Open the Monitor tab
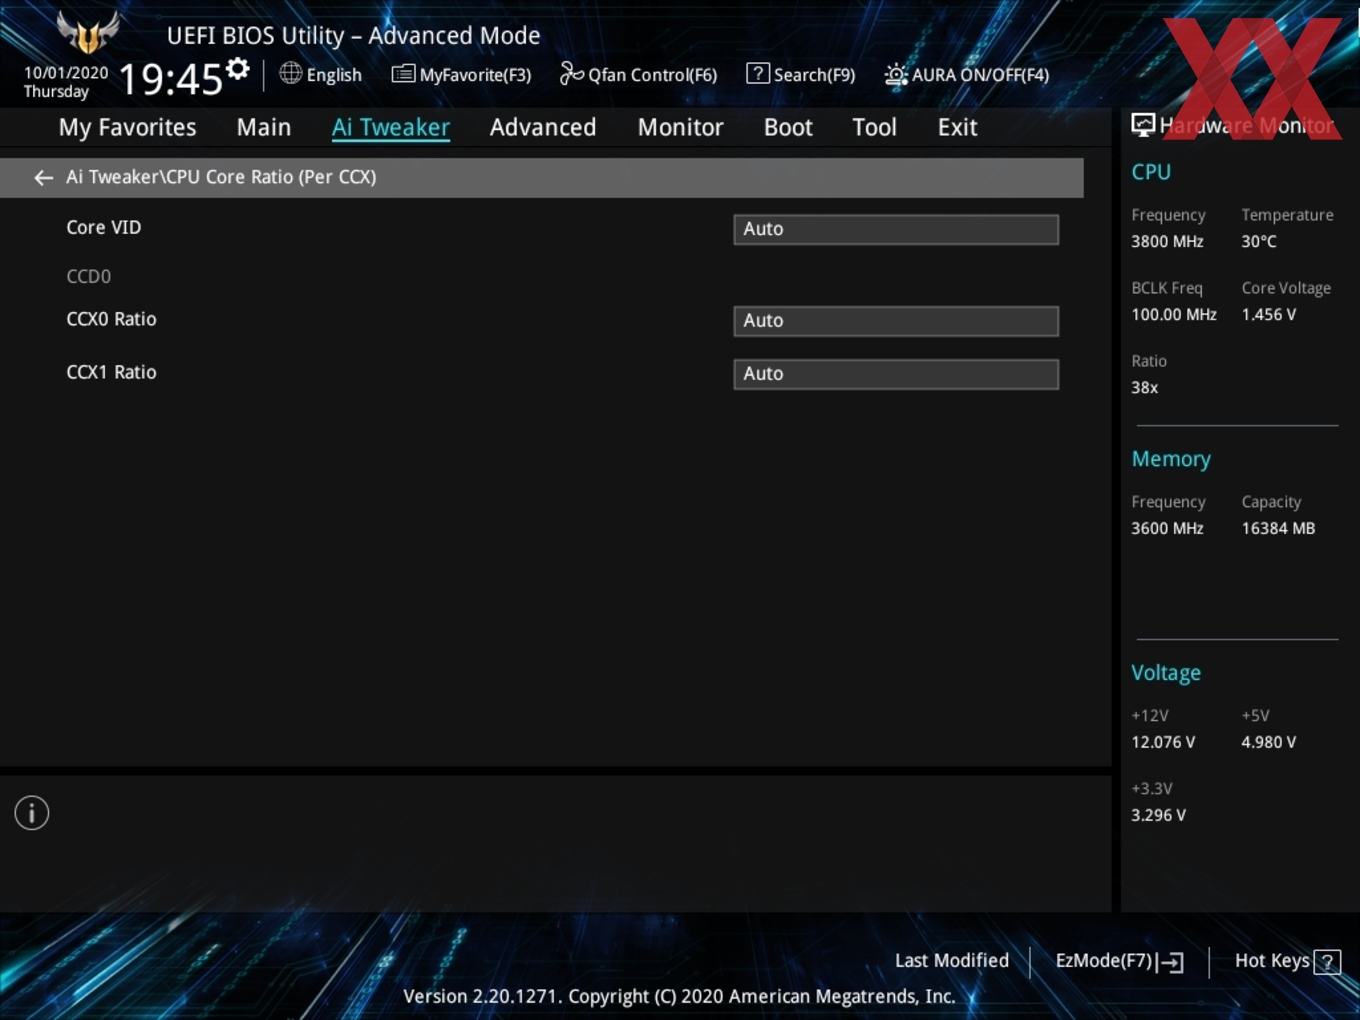Screen dimensions: 1360x1020 680,127
